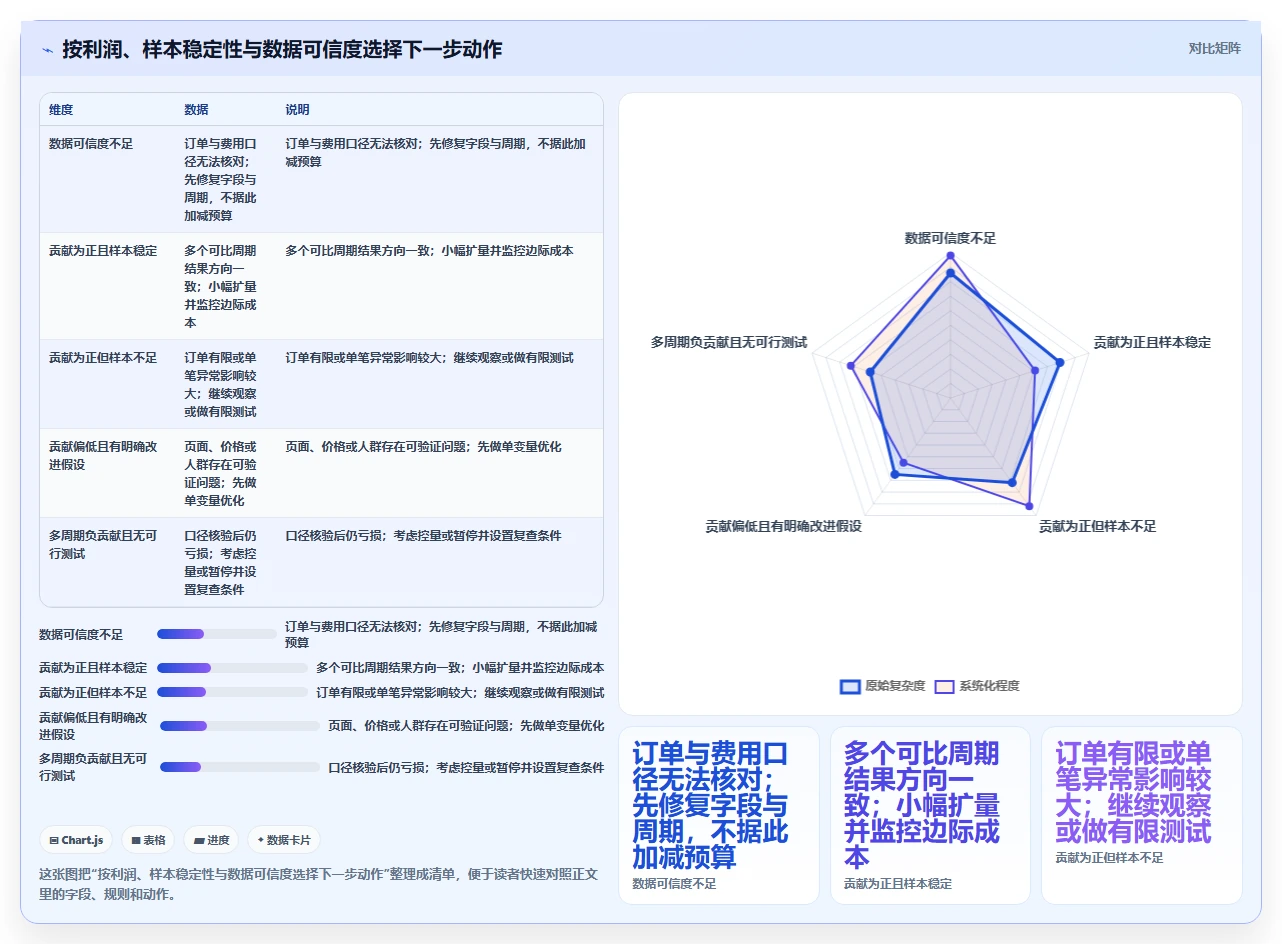Click the progress bar for 数据可信度不足
The image size is (1282, 944).
pos(217,634)
